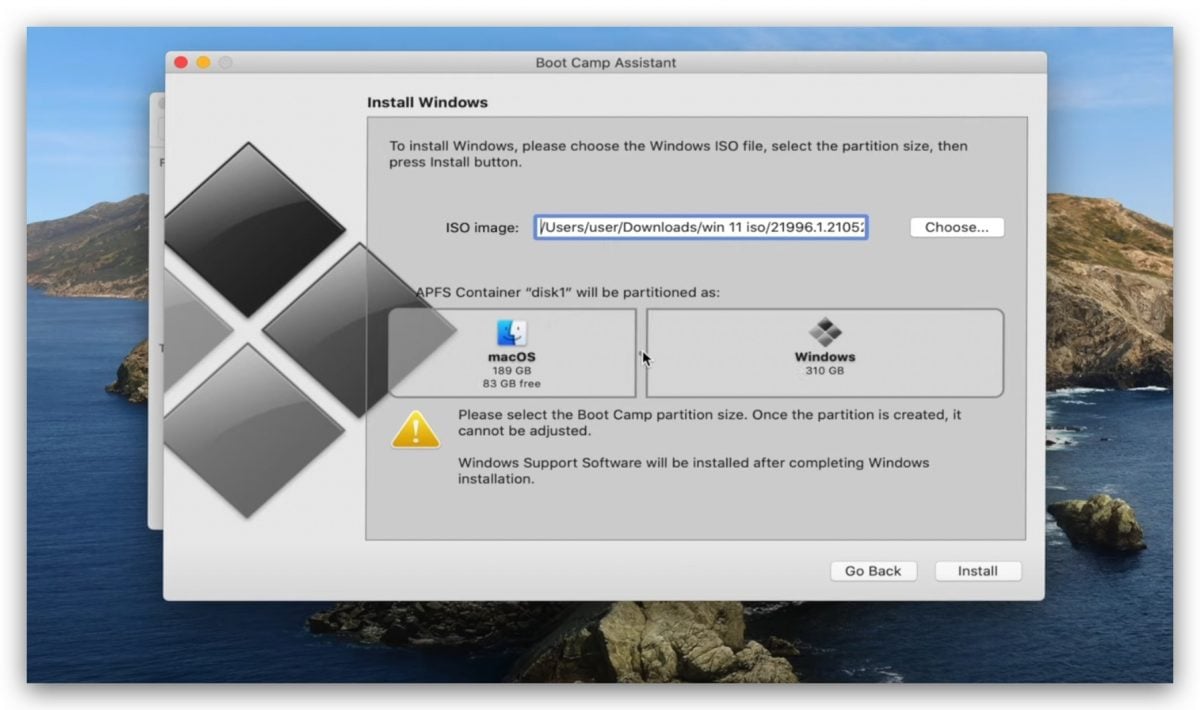Click the 'To install Windows, please choose' instructions

(x=678, y=153)
